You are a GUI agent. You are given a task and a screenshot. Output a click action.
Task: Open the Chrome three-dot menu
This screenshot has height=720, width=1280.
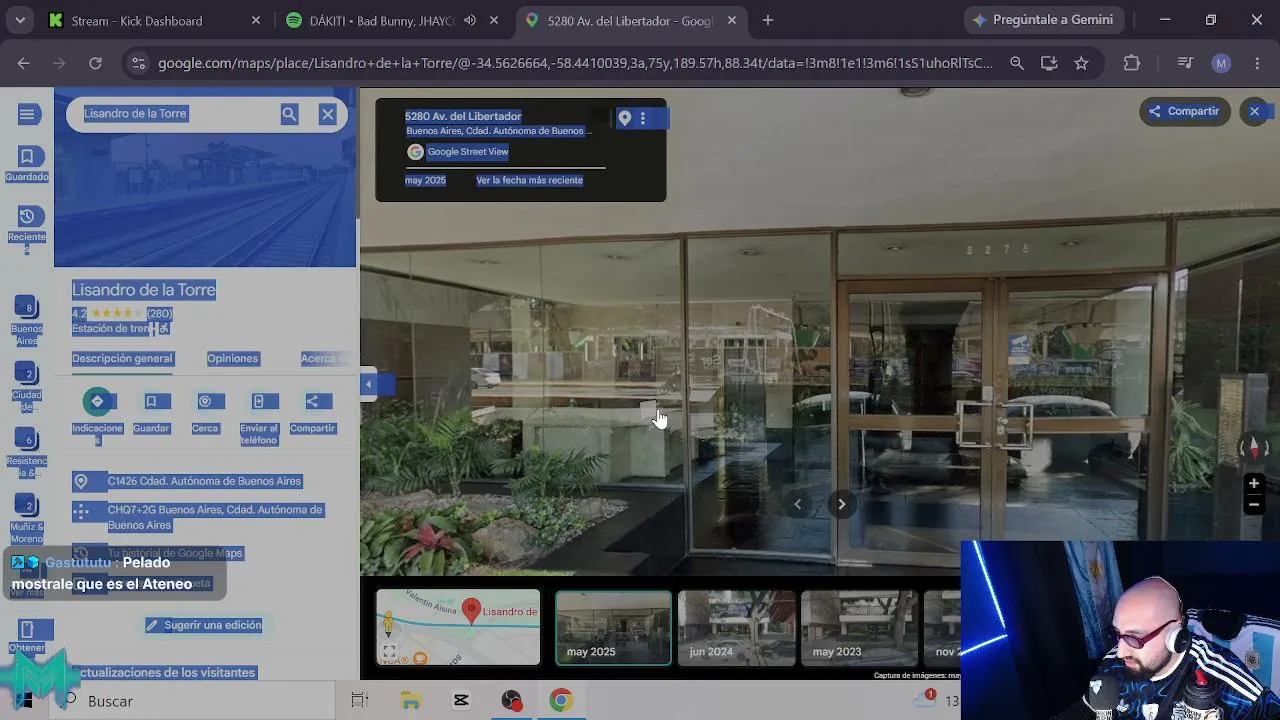pos(1256,63)
